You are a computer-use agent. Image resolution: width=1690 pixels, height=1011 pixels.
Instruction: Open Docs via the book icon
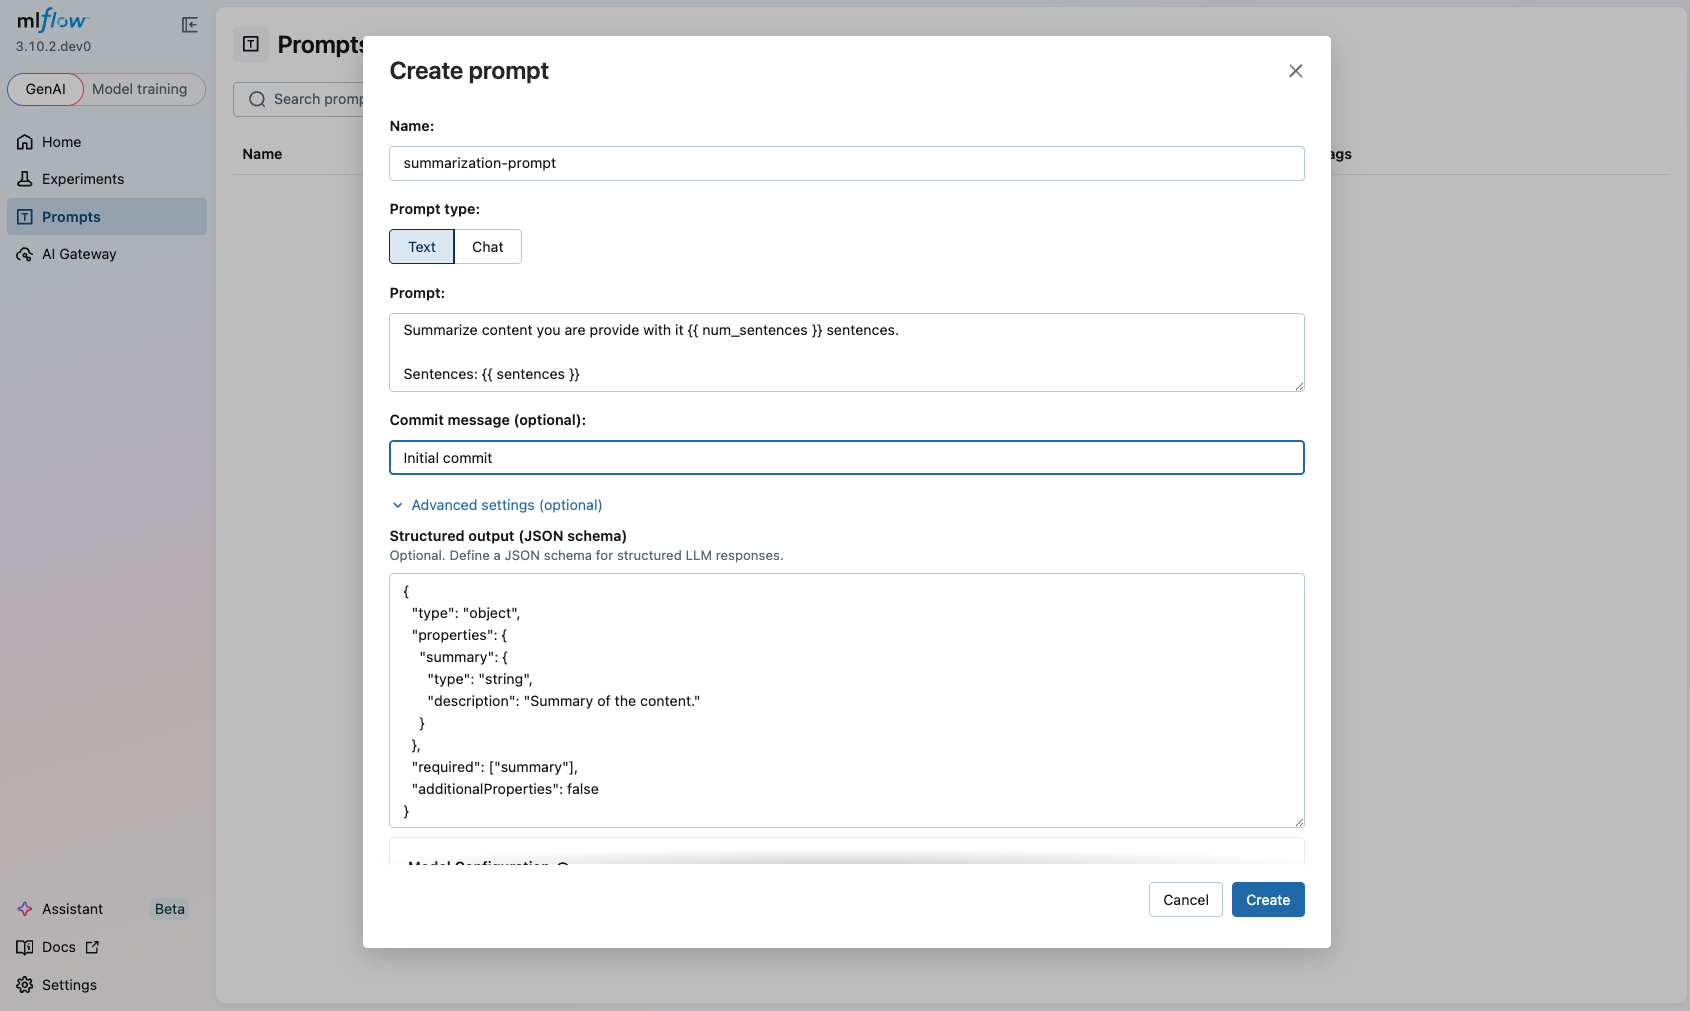point(24,947)
